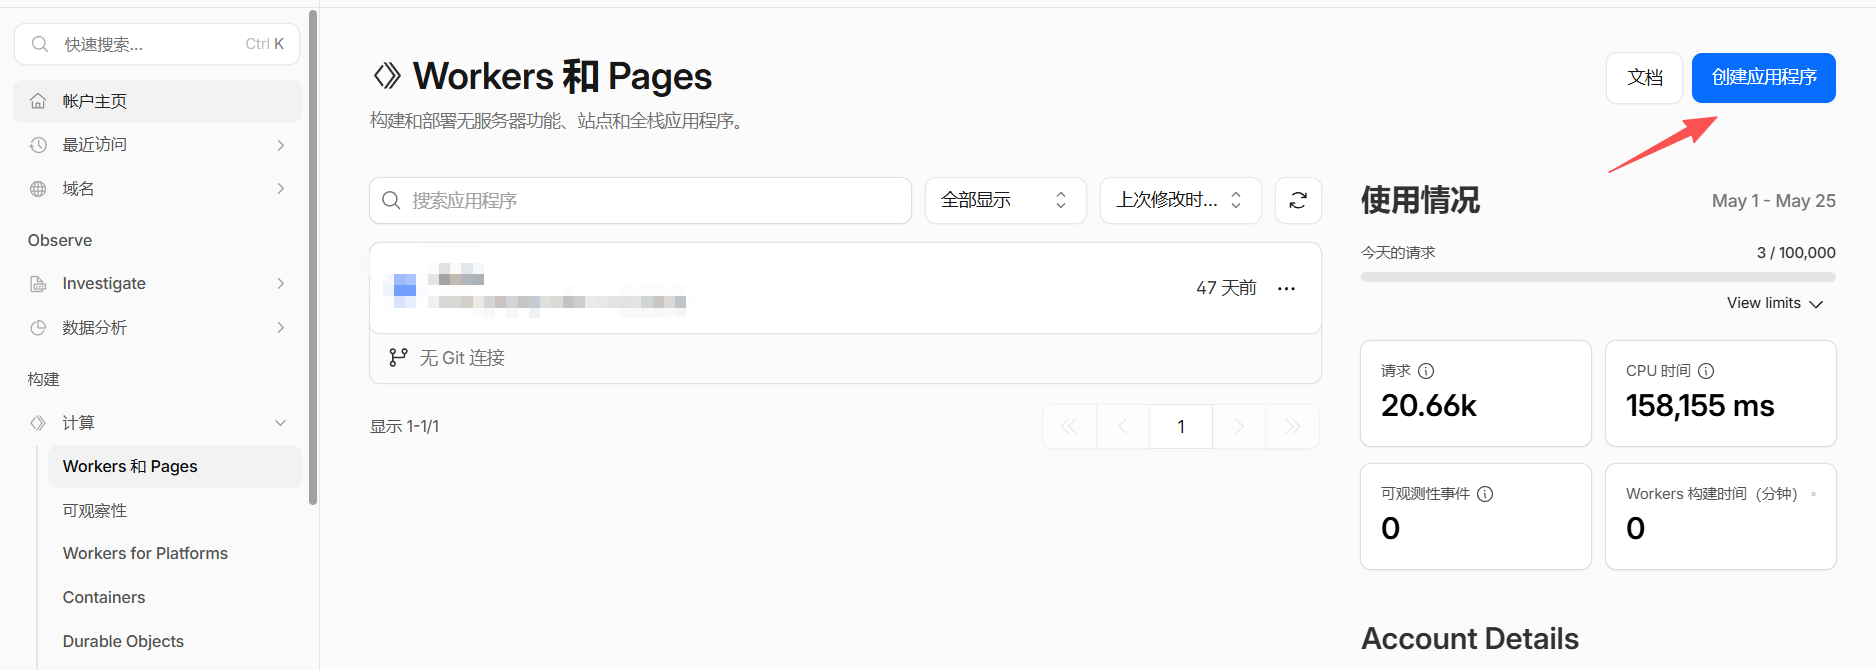Expand the View limits chevron arrow
The width and height of the screenshot is (1876, 670).
(1816, 304)
